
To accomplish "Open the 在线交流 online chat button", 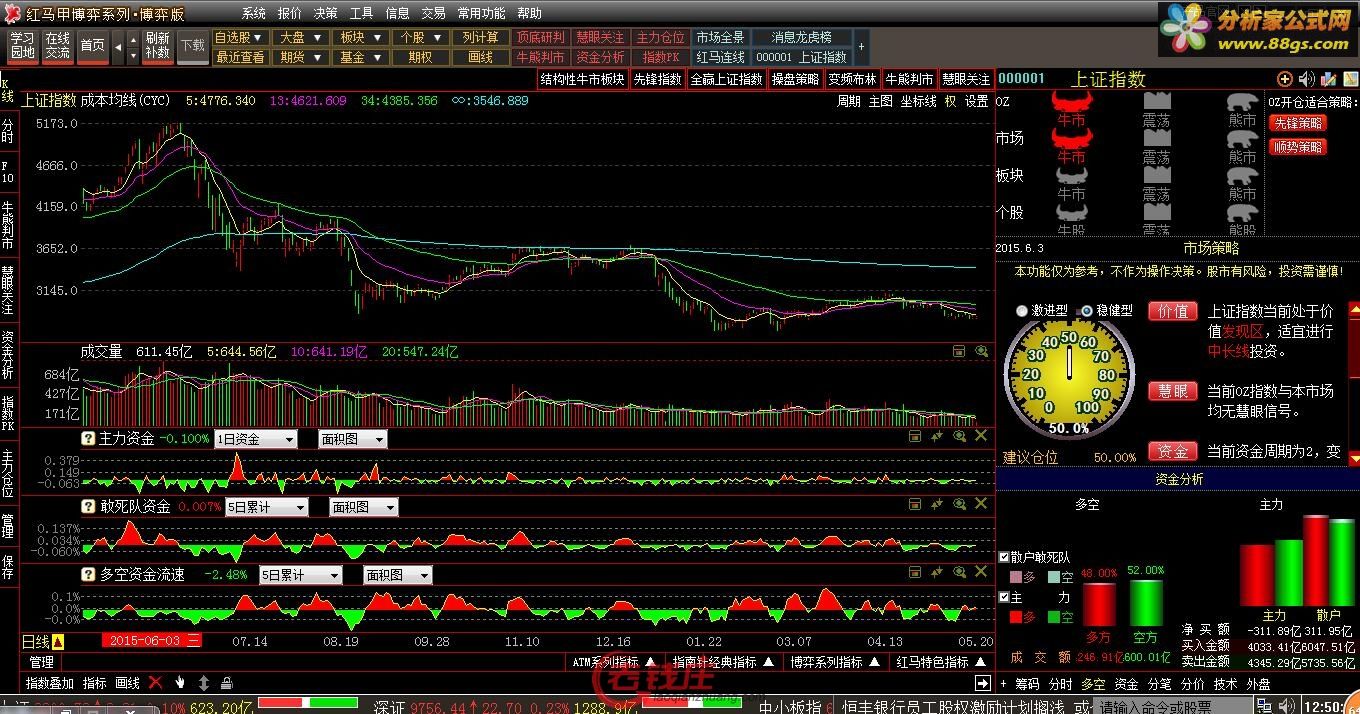I will tap(57, 45).
